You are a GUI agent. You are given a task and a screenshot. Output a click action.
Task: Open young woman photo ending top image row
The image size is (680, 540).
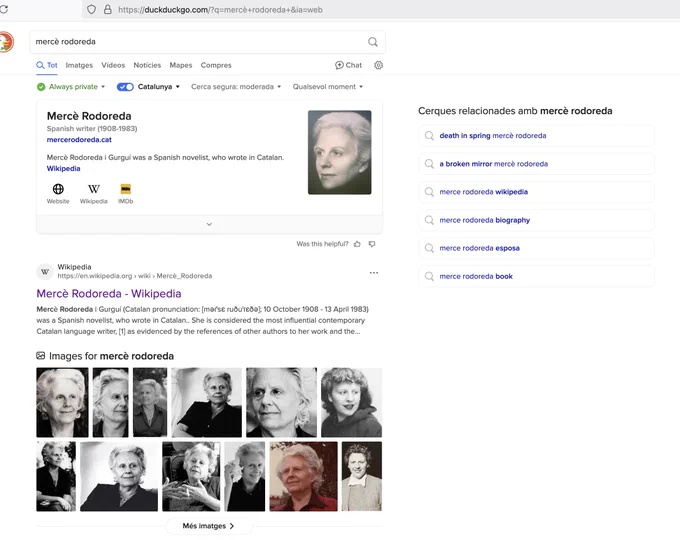coord(351,402)
